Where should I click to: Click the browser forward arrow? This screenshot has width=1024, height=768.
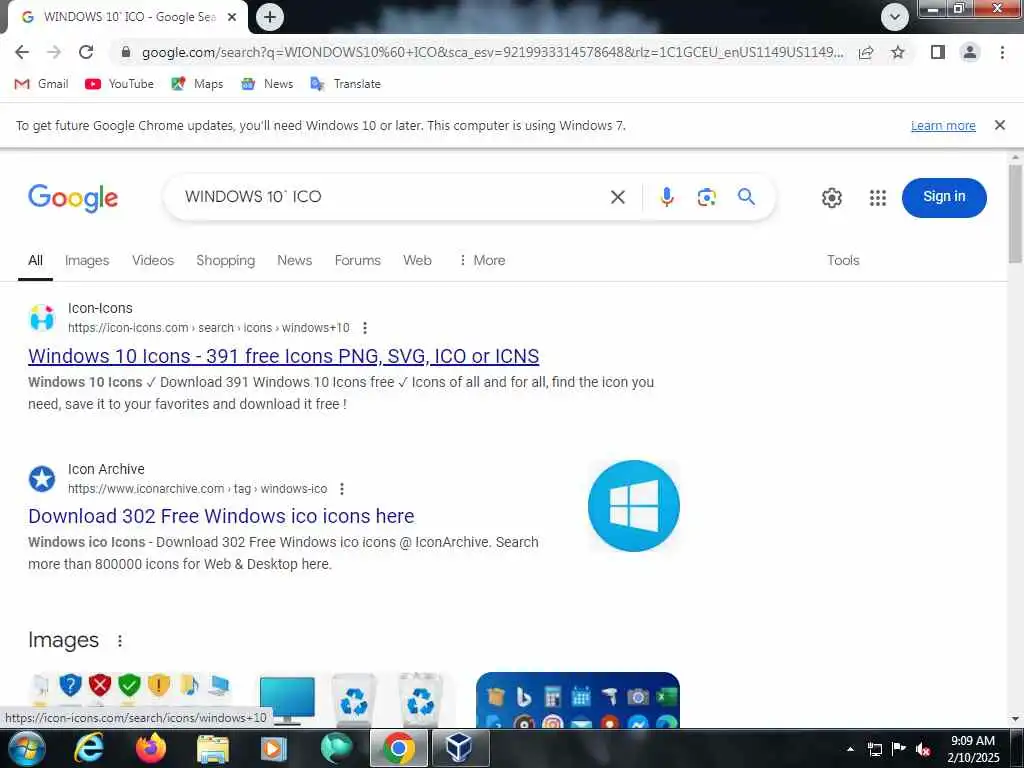coord(54,52)
